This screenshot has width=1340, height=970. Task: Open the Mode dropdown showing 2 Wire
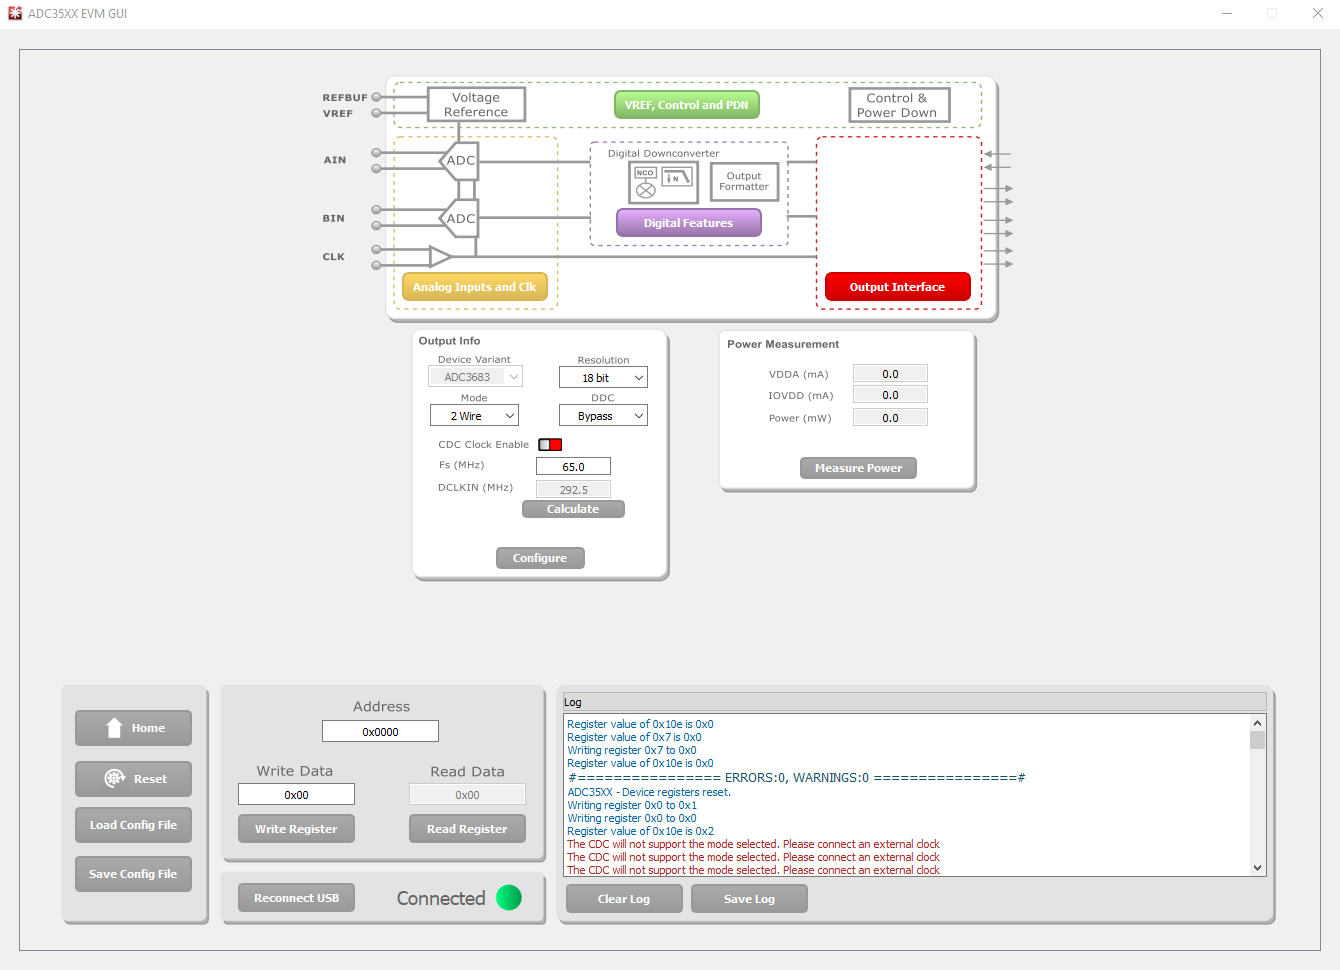pyautogui.click(x=474, y=416)
